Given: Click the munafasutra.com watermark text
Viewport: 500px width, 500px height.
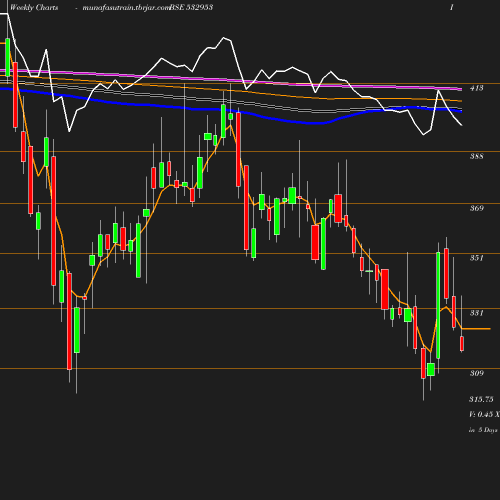Looking at the screenshot, I should [126, 8].
